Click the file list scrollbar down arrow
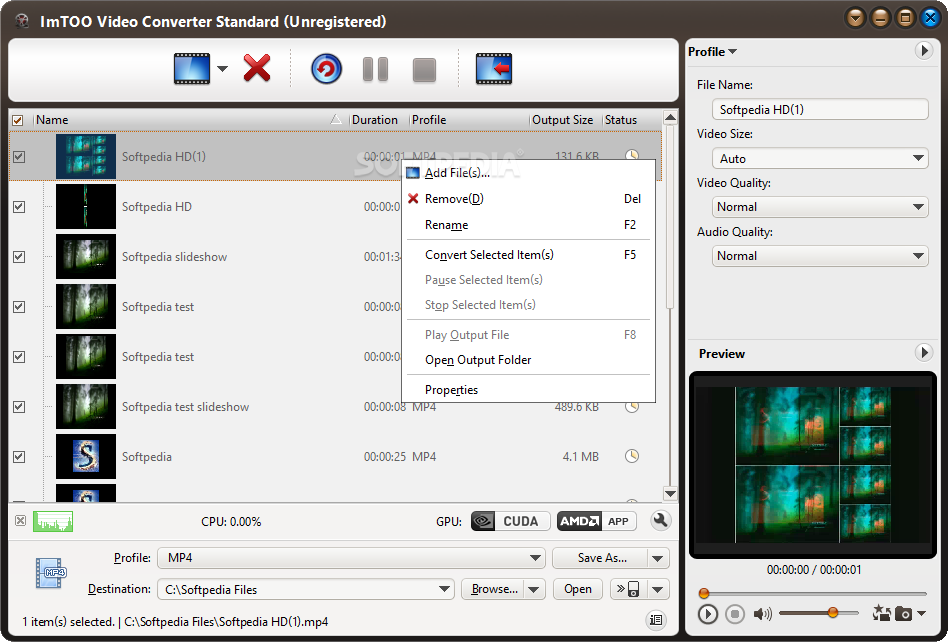The width and height of the screenshot is (948, 642). 670,493
